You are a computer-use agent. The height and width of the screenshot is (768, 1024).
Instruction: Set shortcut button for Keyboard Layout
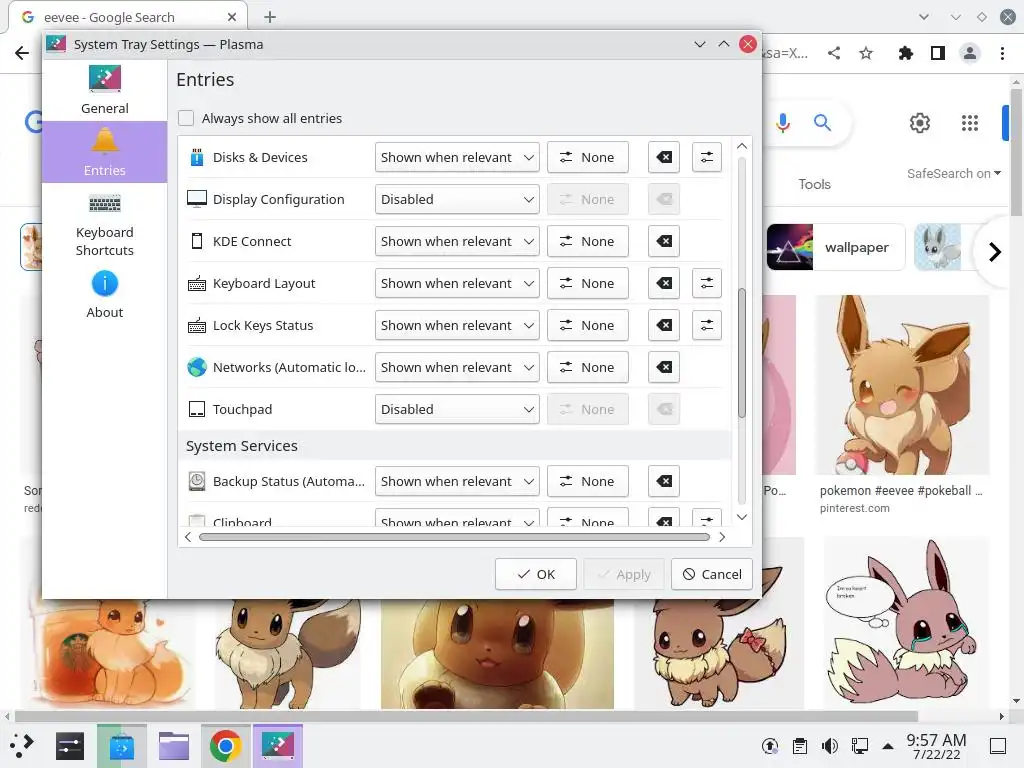pos(588,283)
